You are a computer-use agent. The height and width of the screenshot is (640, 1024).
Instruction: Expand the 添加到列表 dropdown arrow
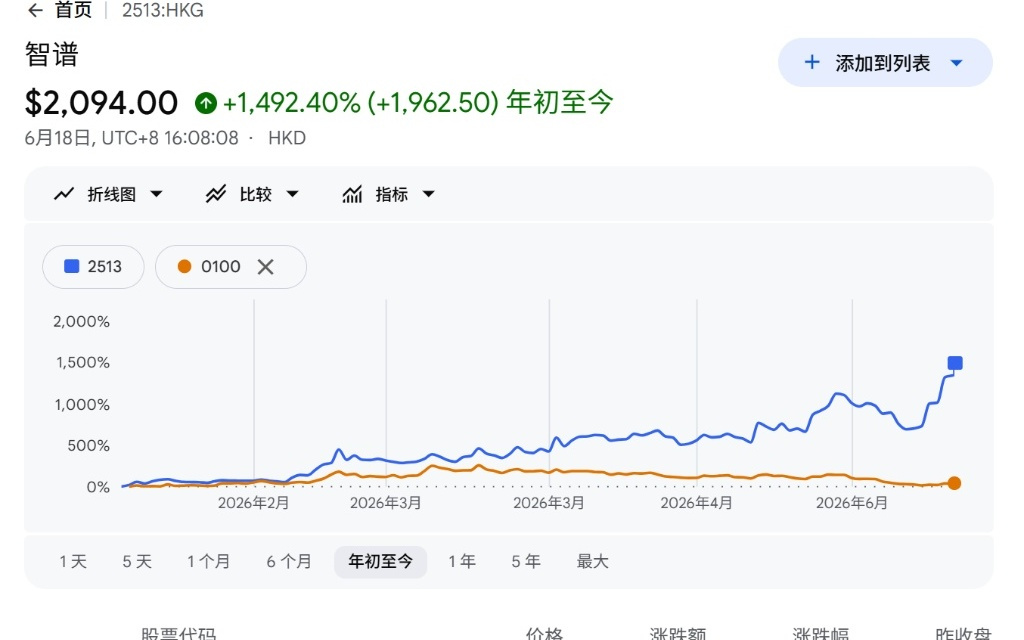(957, 63)
